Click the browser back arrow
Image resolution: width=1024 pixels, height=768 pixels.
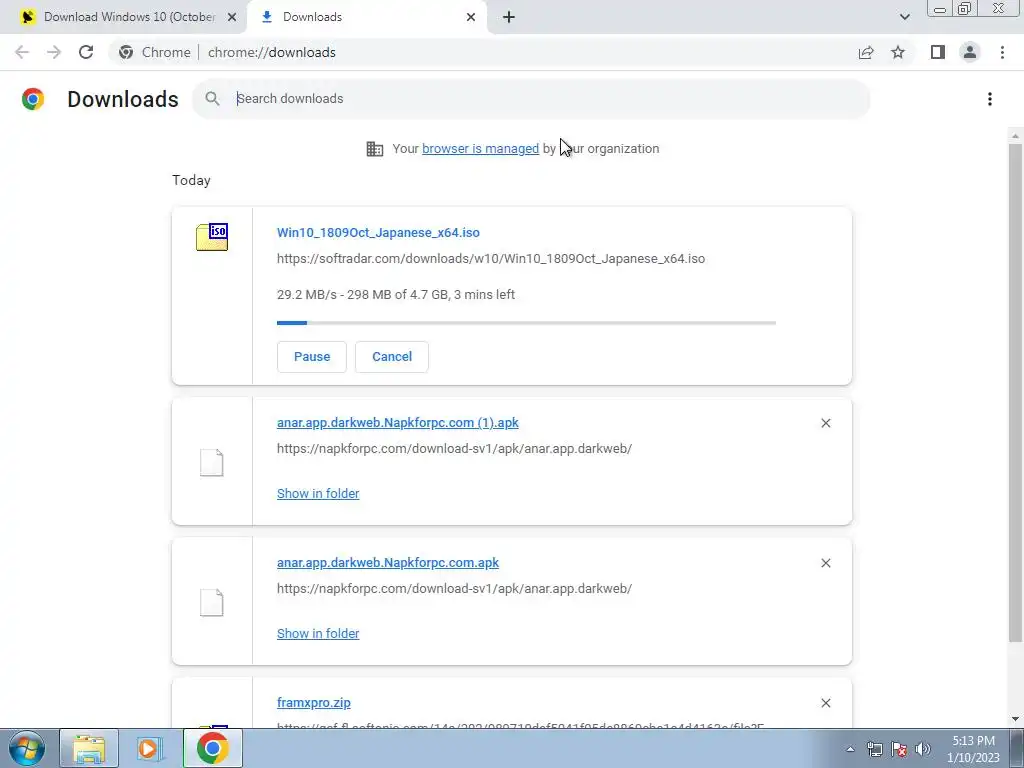22,52
